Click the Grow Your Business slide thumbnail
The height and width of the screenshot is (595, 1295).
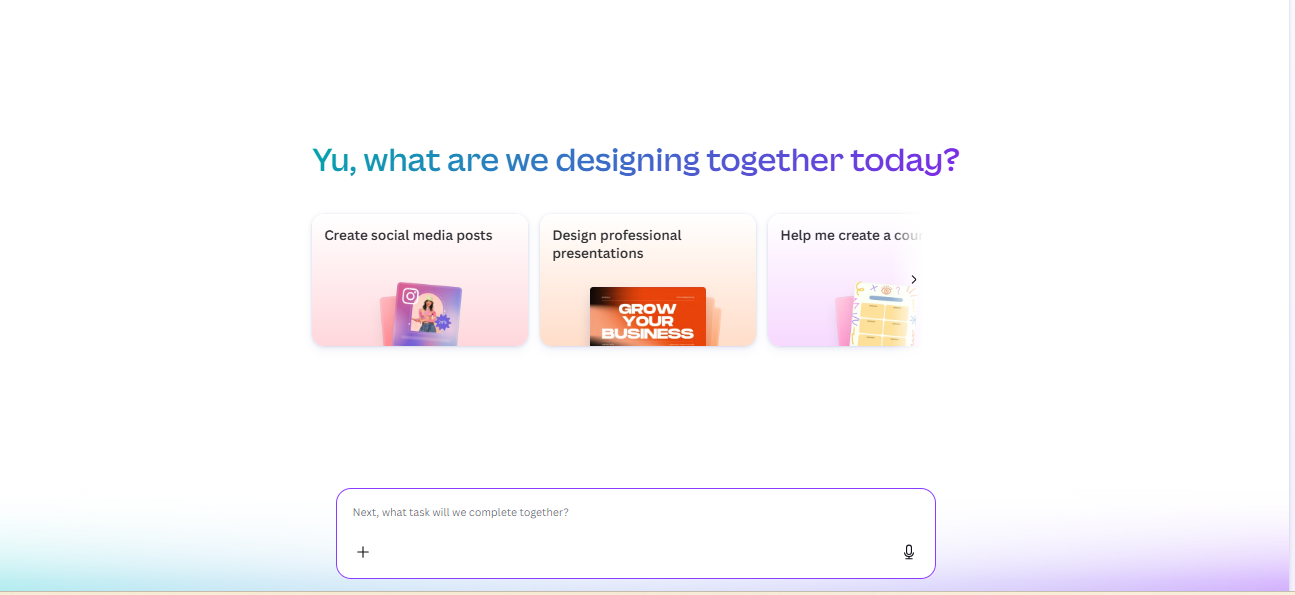tap(650, 317)
